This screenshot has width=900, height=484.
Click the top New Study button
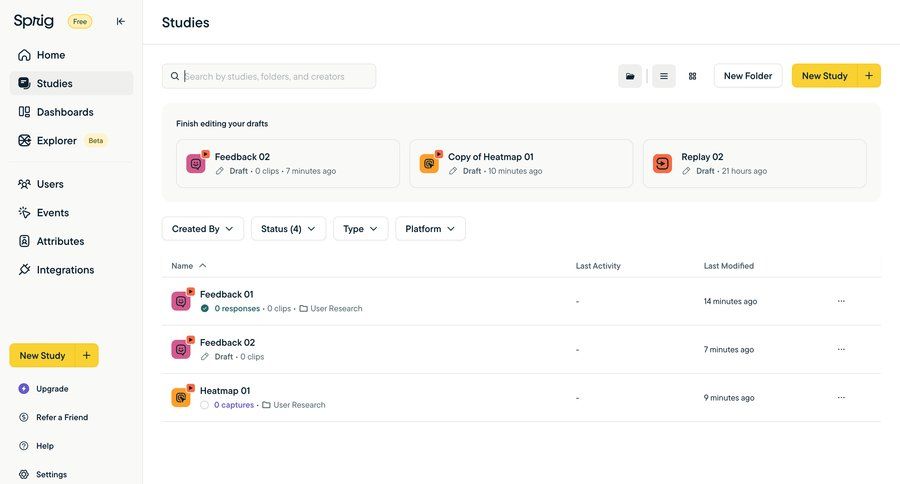click(825, 76)
